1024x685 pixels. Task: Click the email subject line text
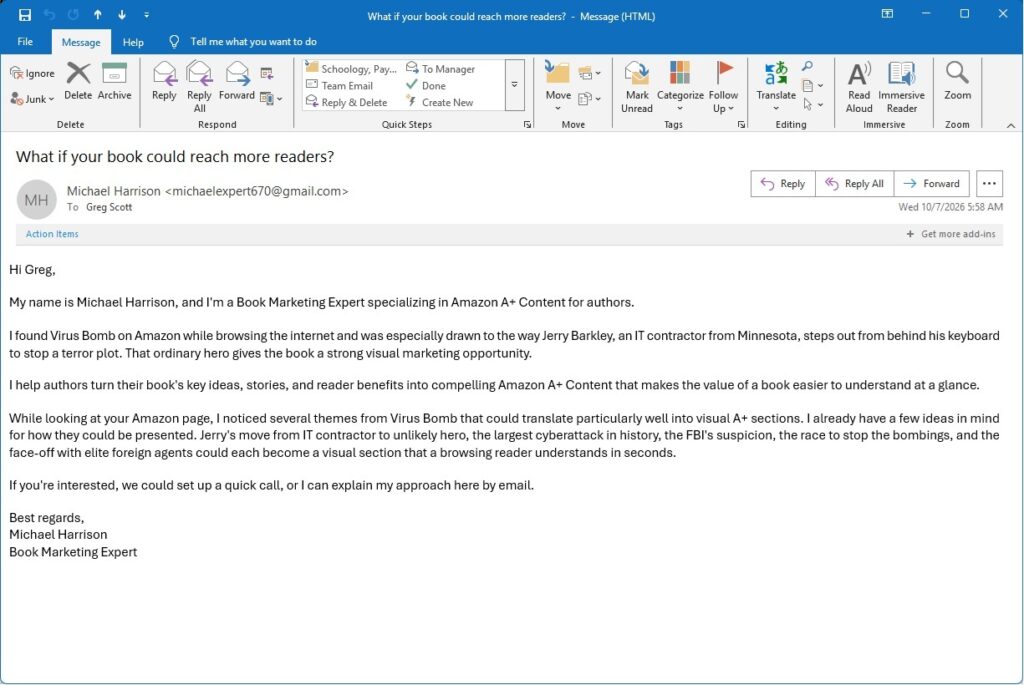click(x=175, y=157)
